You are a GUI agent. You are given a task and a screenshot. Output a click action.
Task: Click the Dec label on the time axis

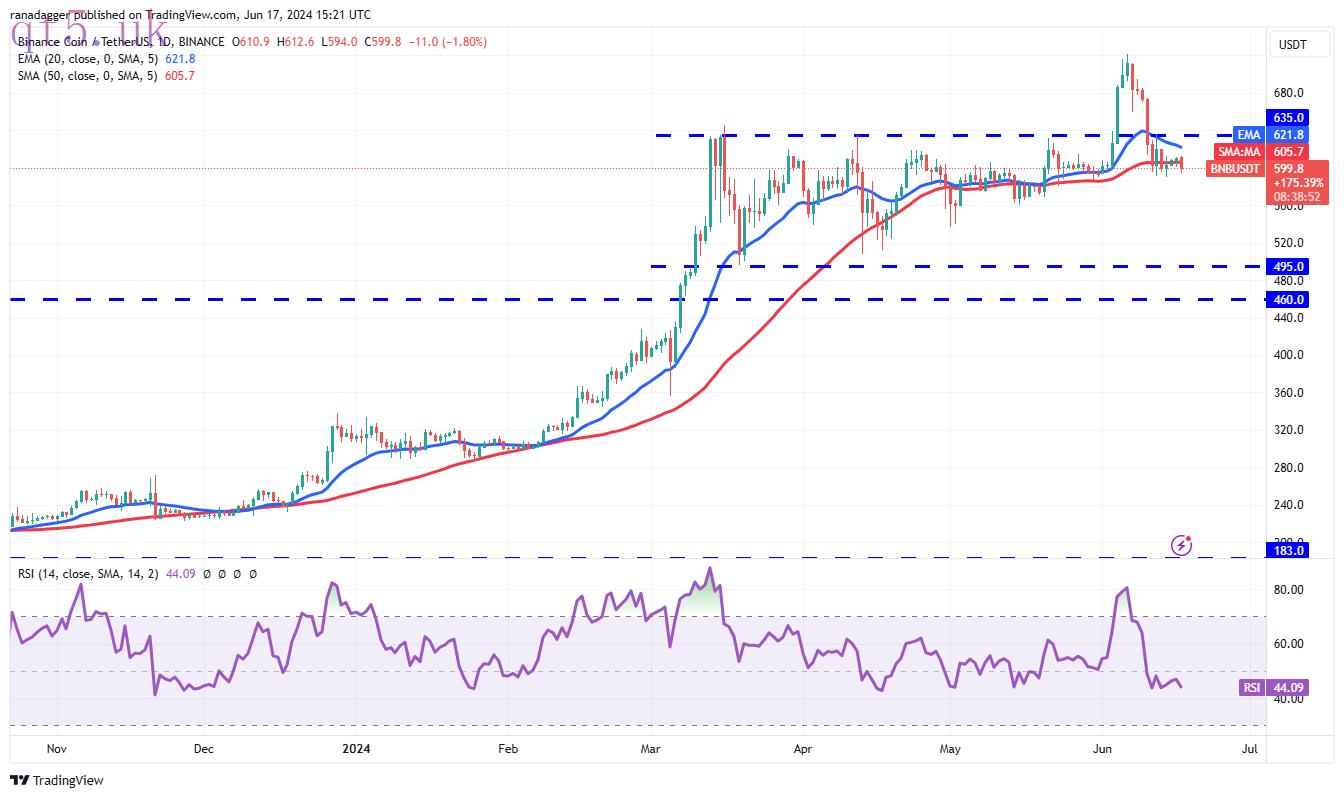pos(203,747)
